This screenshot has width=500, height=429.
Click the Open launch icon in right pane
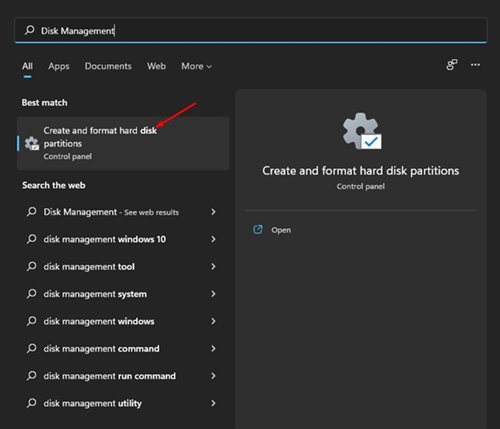coord(258,229)
